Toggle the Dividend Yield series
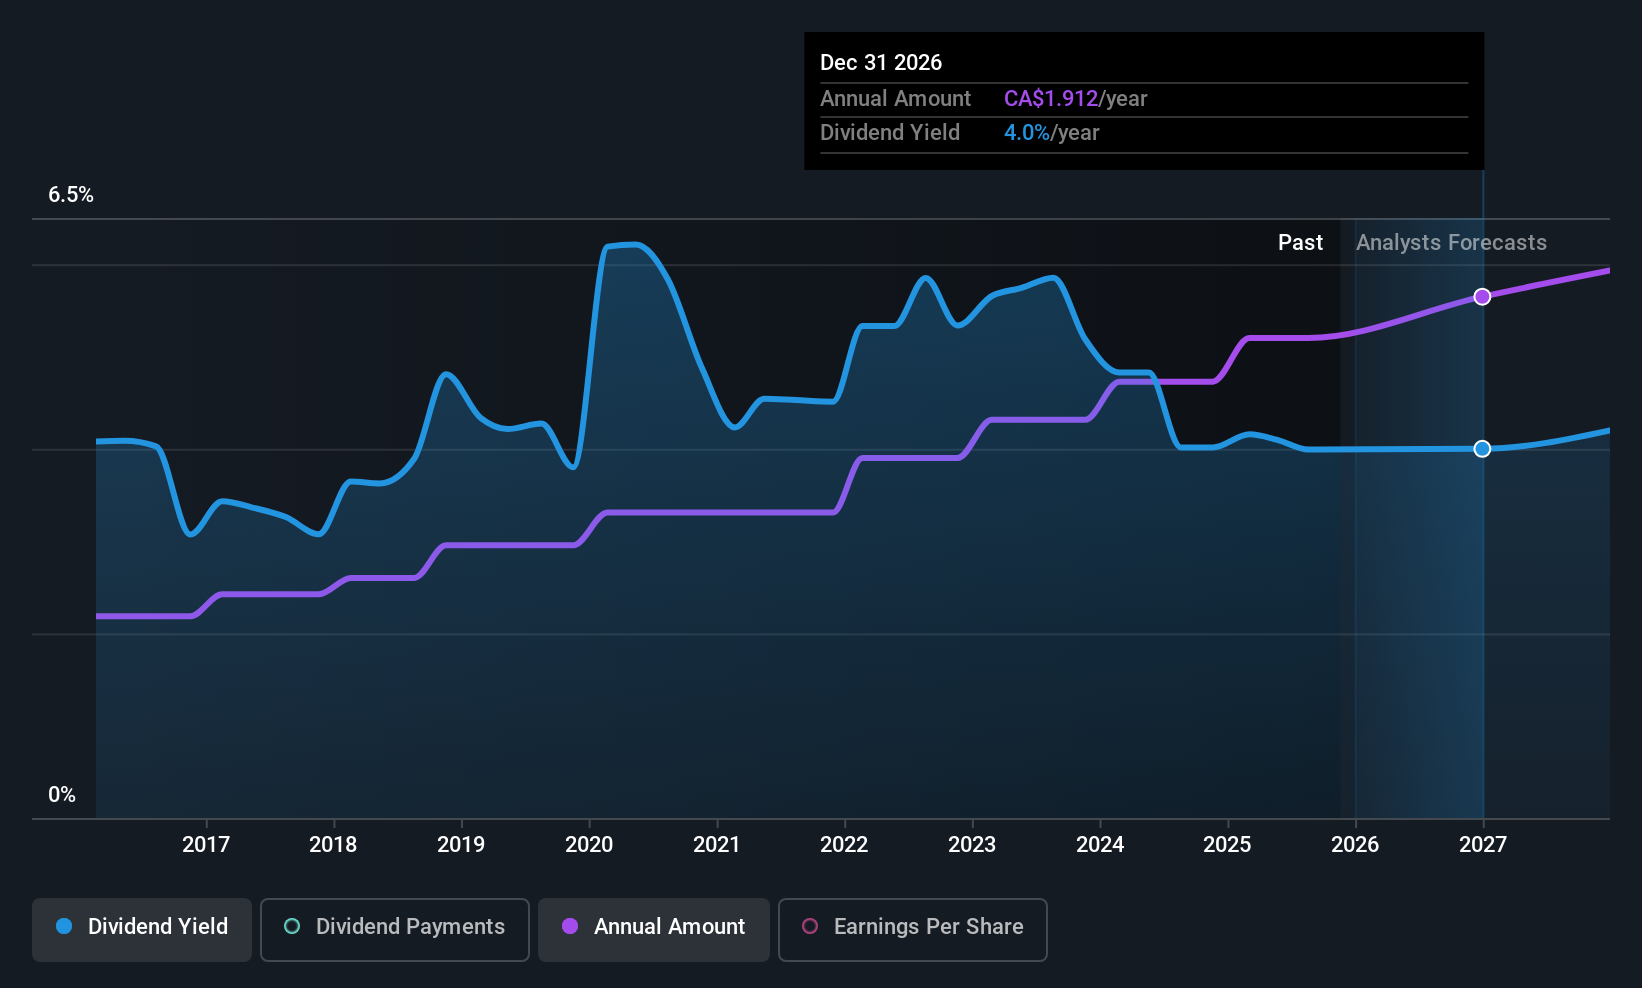1642x988 pixels. coord(142,929)
